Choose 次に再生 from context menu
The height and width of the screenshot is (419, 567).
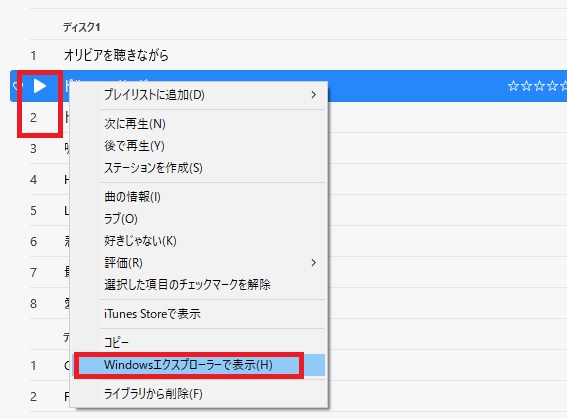[x=135, y=124]
